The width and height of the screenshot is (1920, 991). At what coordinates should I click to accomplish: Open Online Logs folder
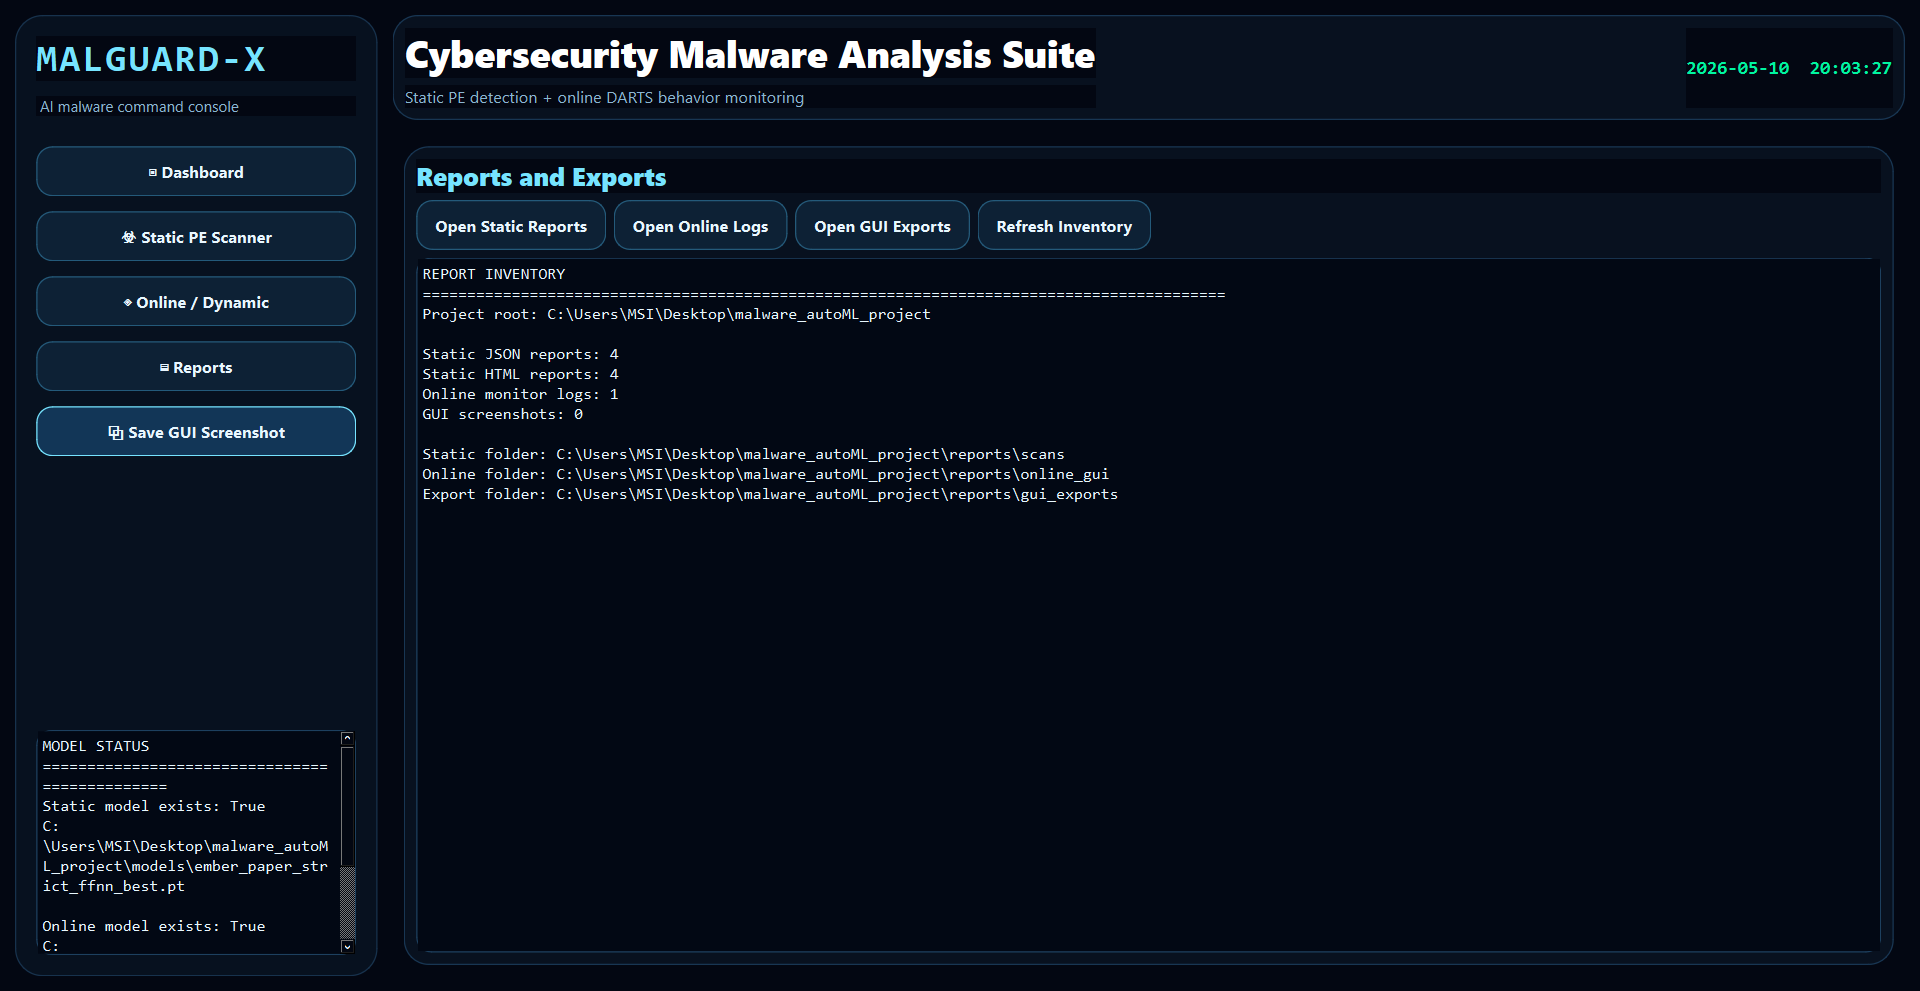point(700,226)
